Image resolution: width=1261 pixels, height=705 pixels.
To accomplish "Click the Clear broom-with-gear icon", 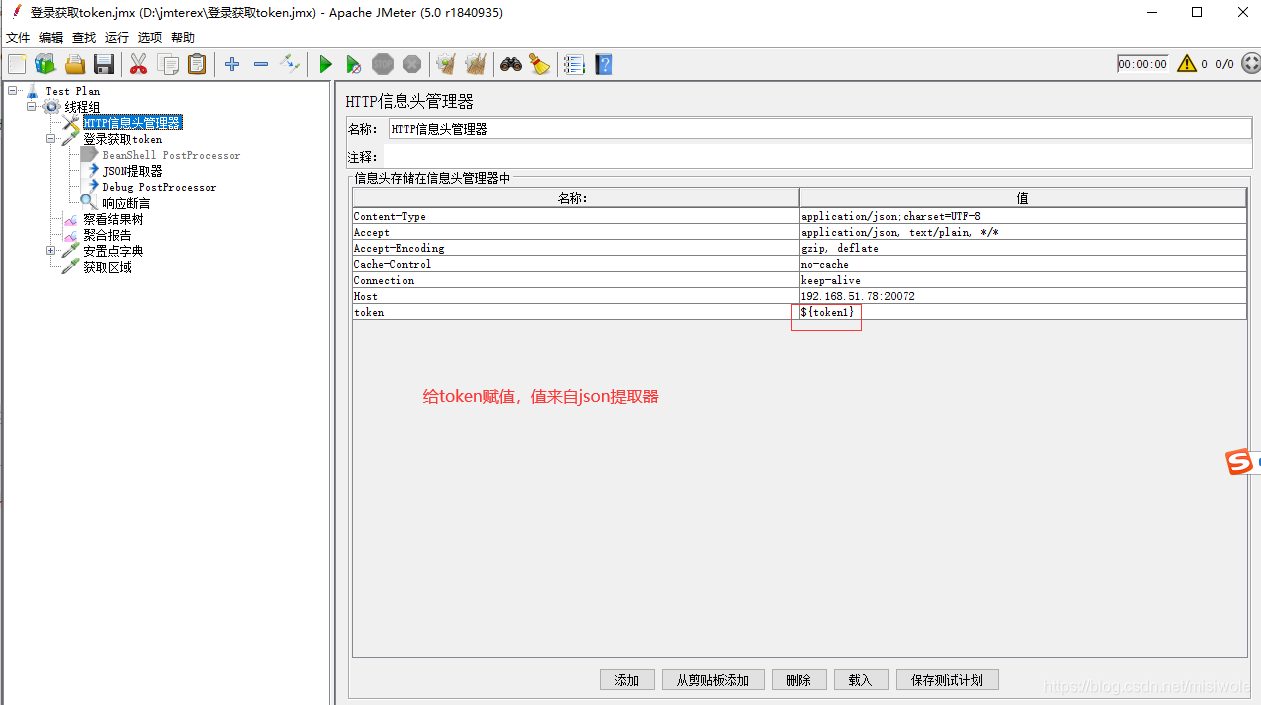I will click(446, 64).
